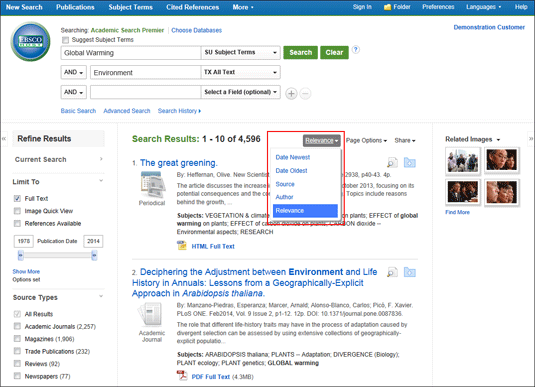Screen dimensions: 535x387
Task: Click the Periodical source type icon
Action: pyautogui.click(x=153, y=185)
